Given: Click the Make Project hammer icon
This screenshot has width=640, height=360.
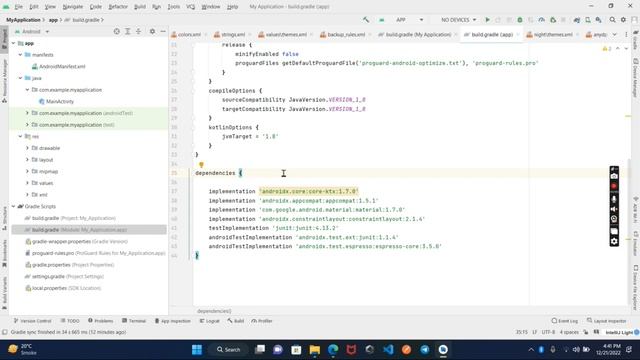Looking at the screenshot, I should [x=366, y=20].
